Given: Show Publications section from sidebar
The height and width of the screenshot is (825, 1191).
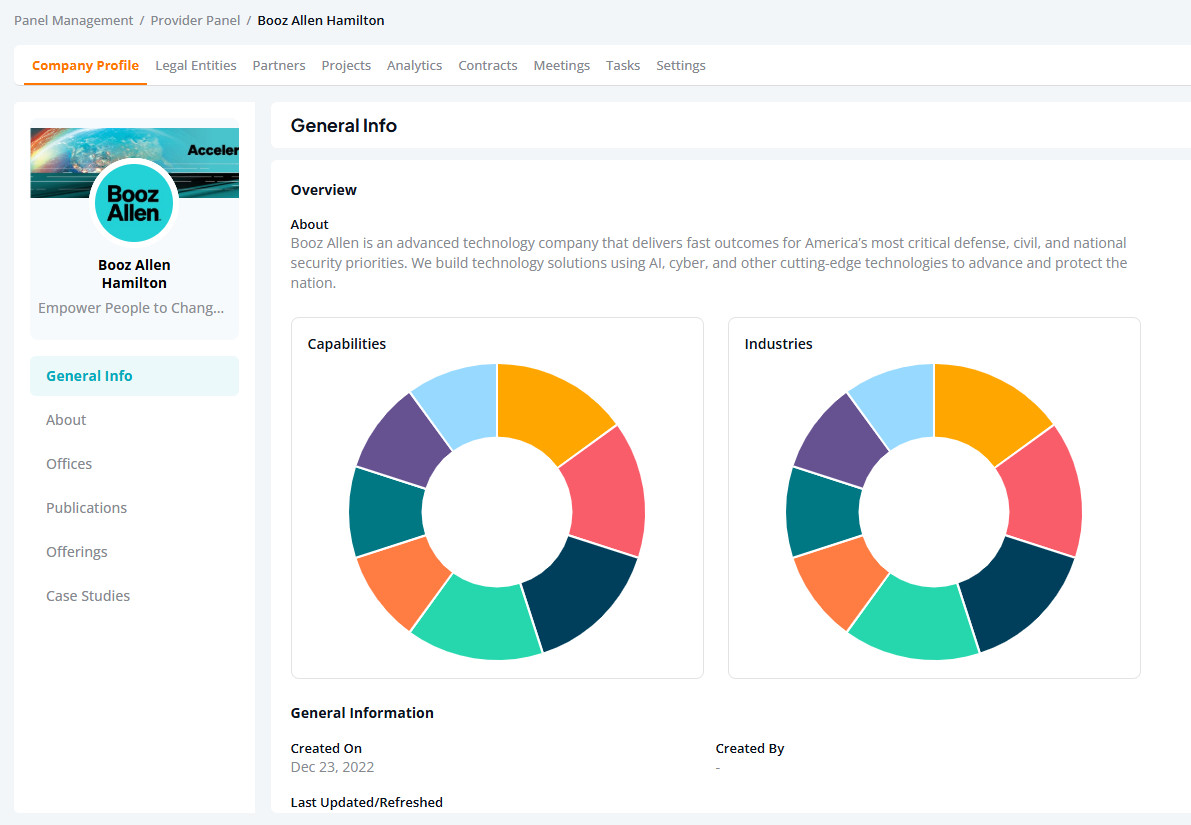Looking at the screenshot, I should click(x=87, y=508).
